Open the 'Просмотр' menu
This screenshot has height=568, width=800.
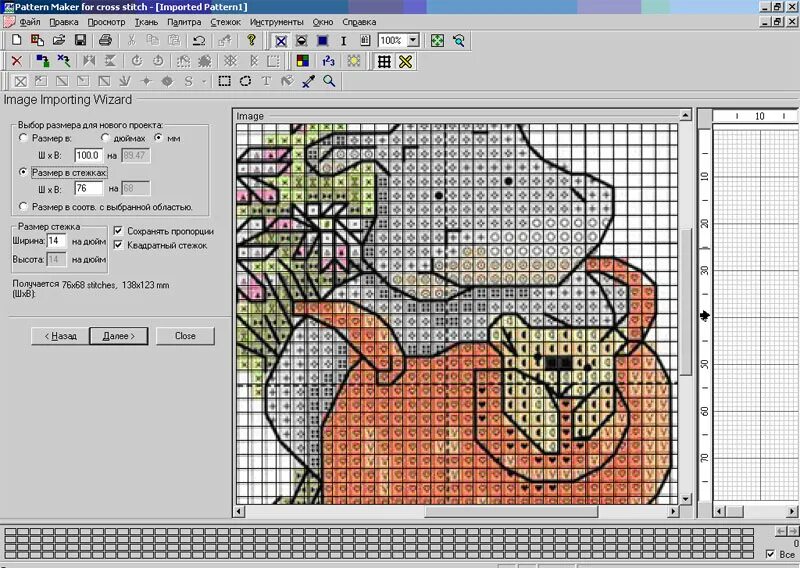(x=106, y=22)
